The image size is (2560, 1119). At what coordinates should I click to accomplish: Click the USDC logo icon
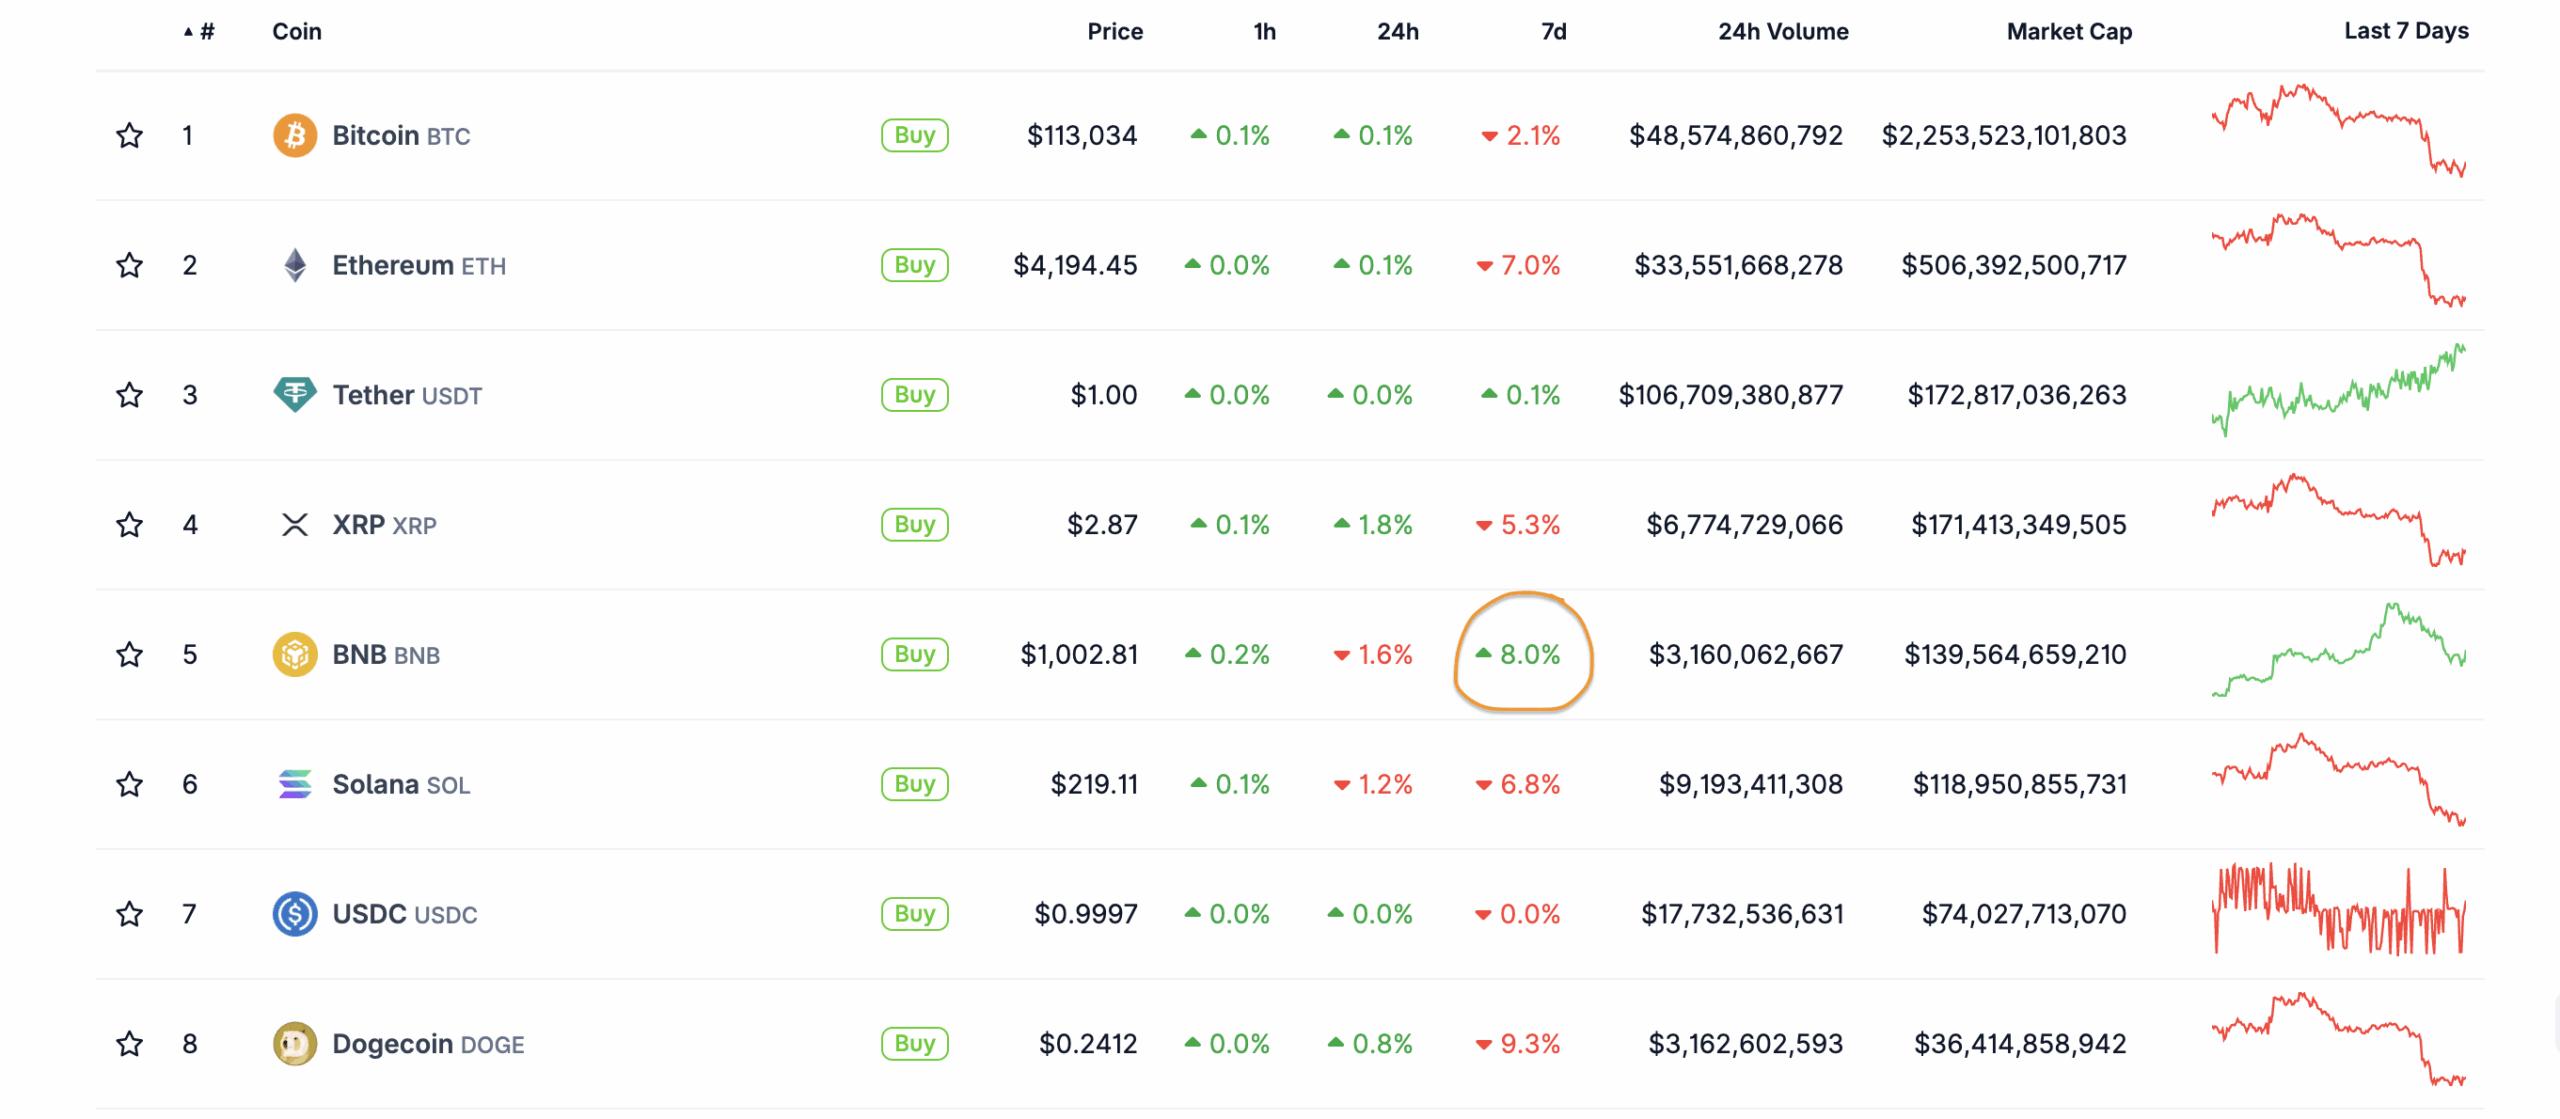click(x=294, y=914)
